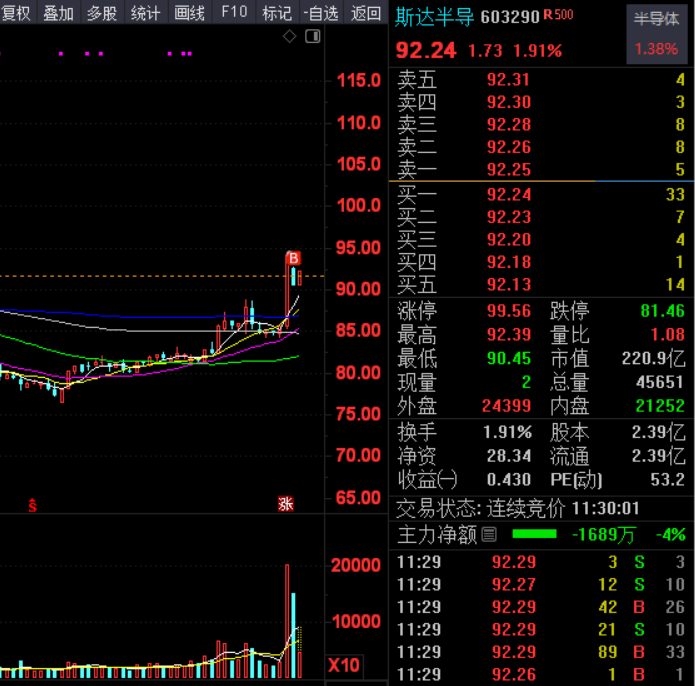Click the 跌停 value 81.46
695x686 pixels.
[x=663, y=311]
